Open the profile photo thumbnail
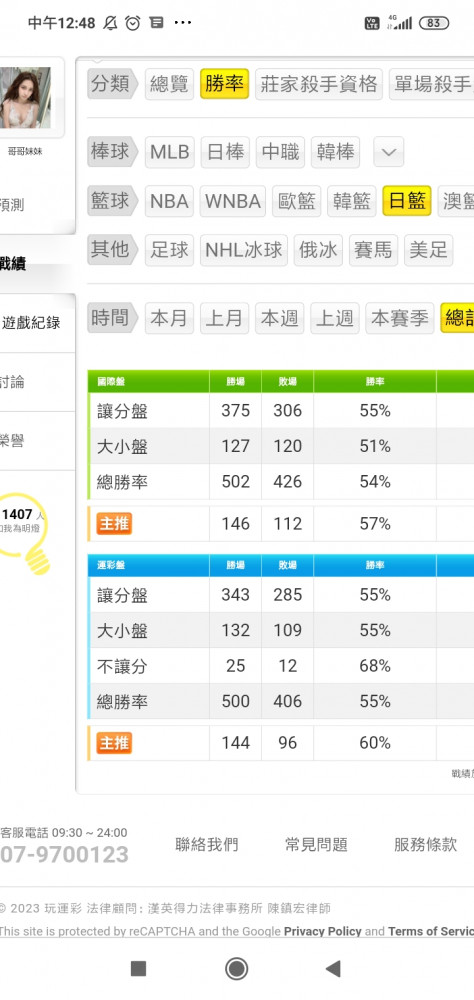Viewport: 474px width, 1000px height. (x=26, y=98)
